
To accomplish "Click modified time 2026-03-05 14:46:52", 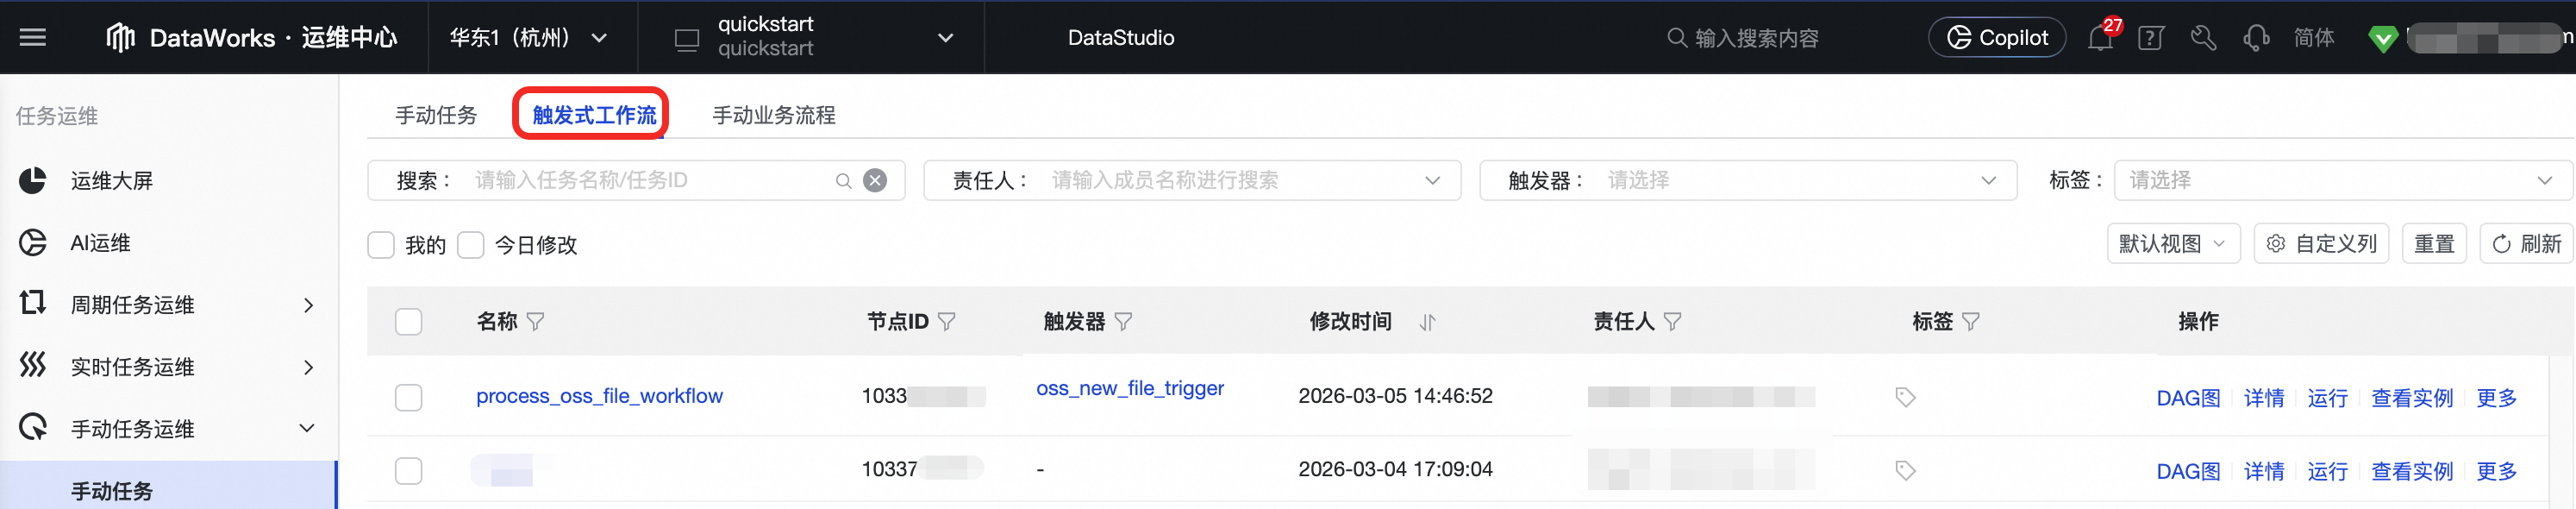I will point(1395,396).
